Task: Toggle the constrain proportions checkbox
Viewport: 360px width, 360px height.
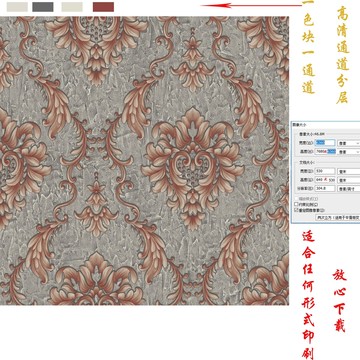Action: (x=296, y=204)
